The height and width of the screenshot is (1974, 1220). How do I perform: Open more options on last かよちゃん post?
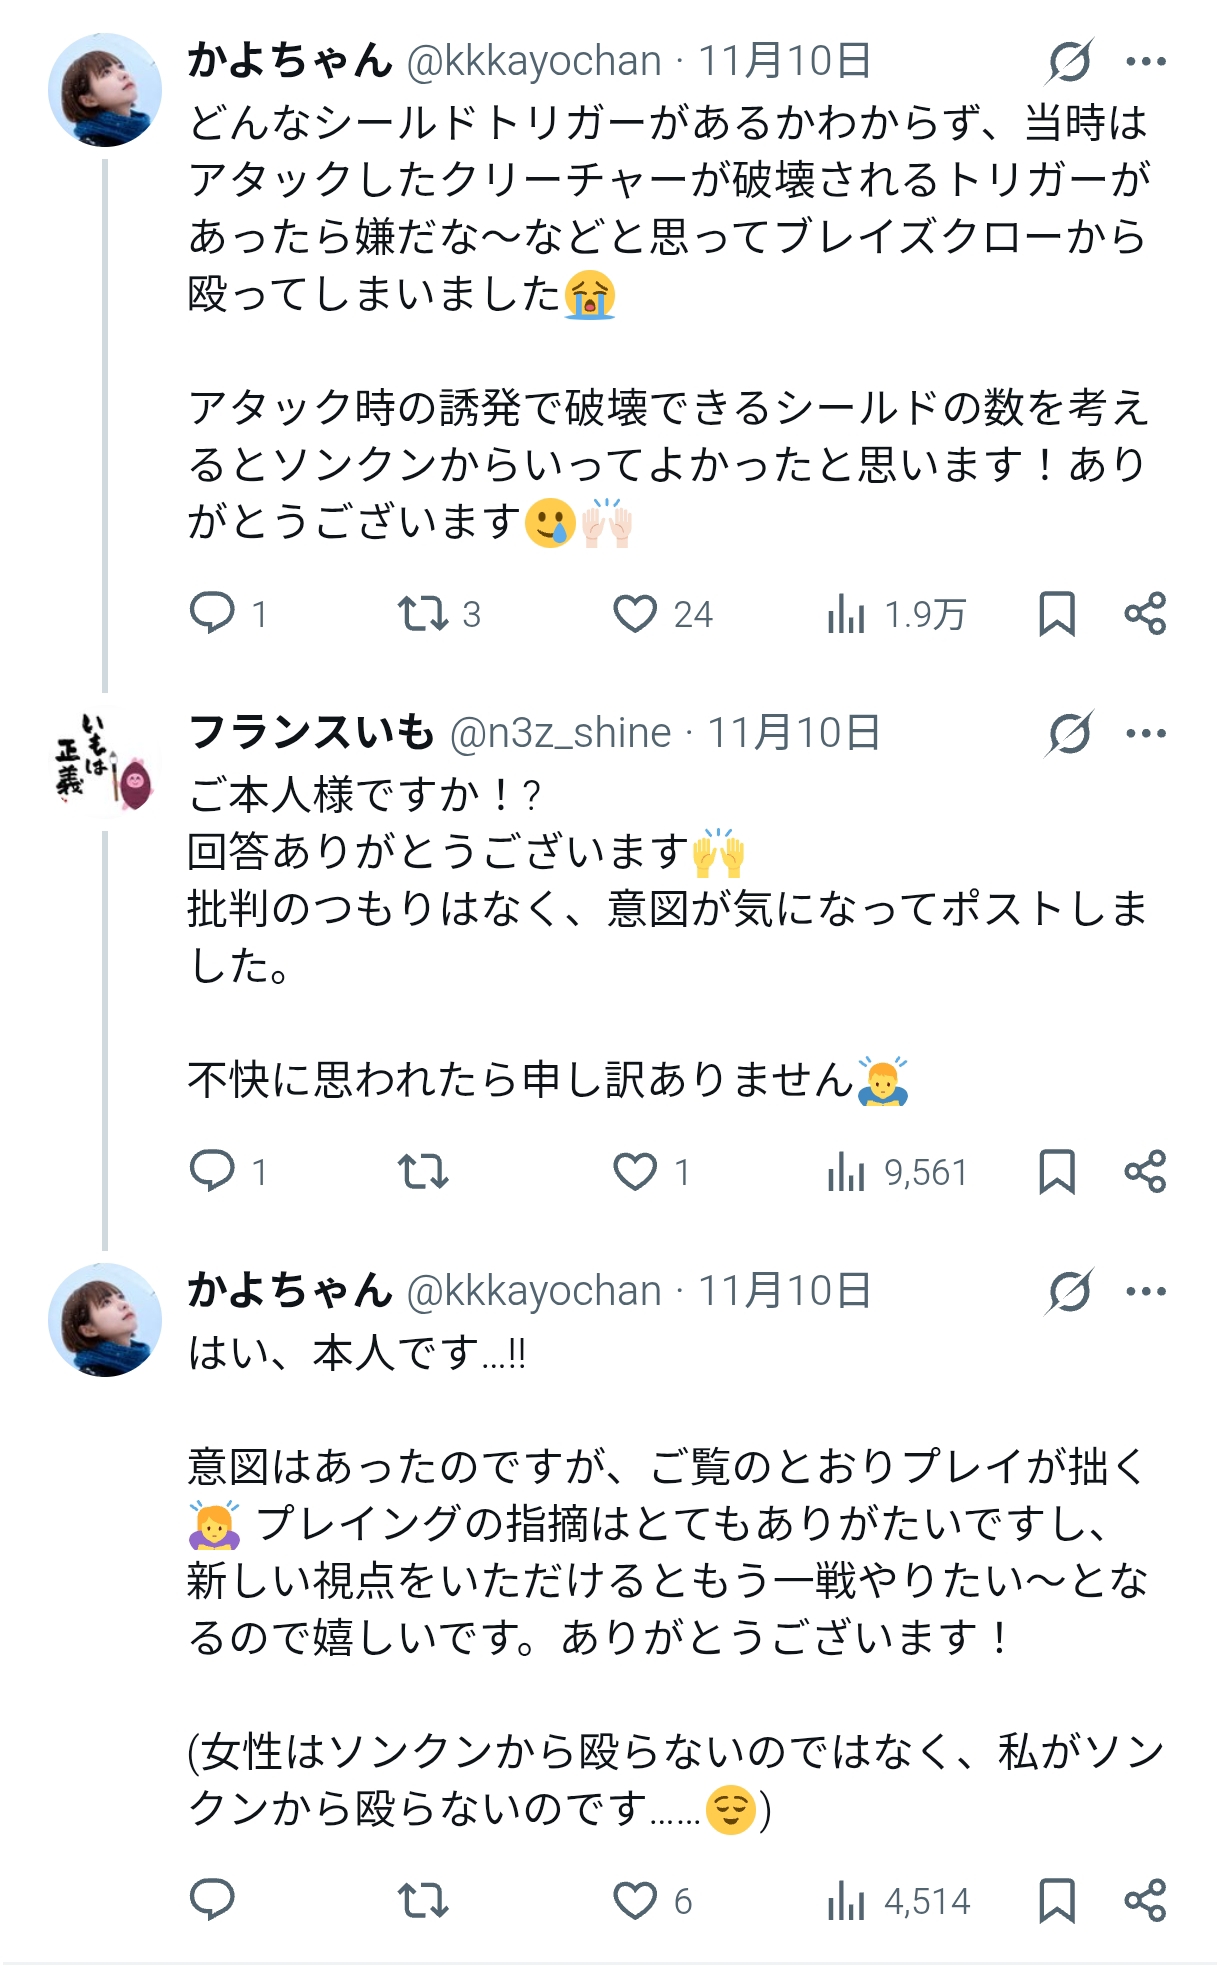[1146, 1291]
